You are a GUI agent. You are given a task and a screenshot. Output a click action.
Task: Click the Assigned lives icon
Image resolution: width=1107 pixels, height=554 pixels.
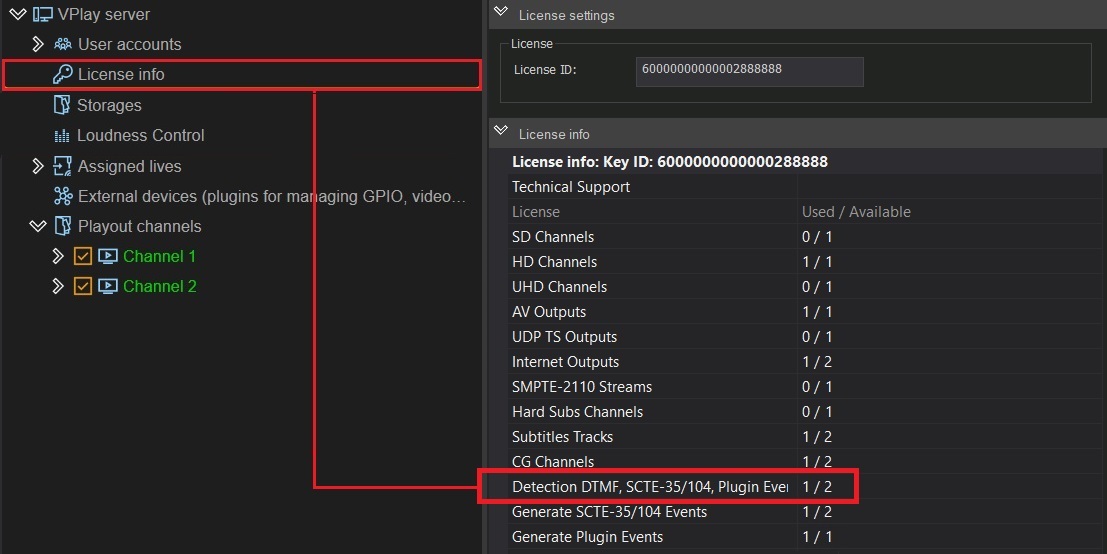pyautogui.click(x=62, y=166)
